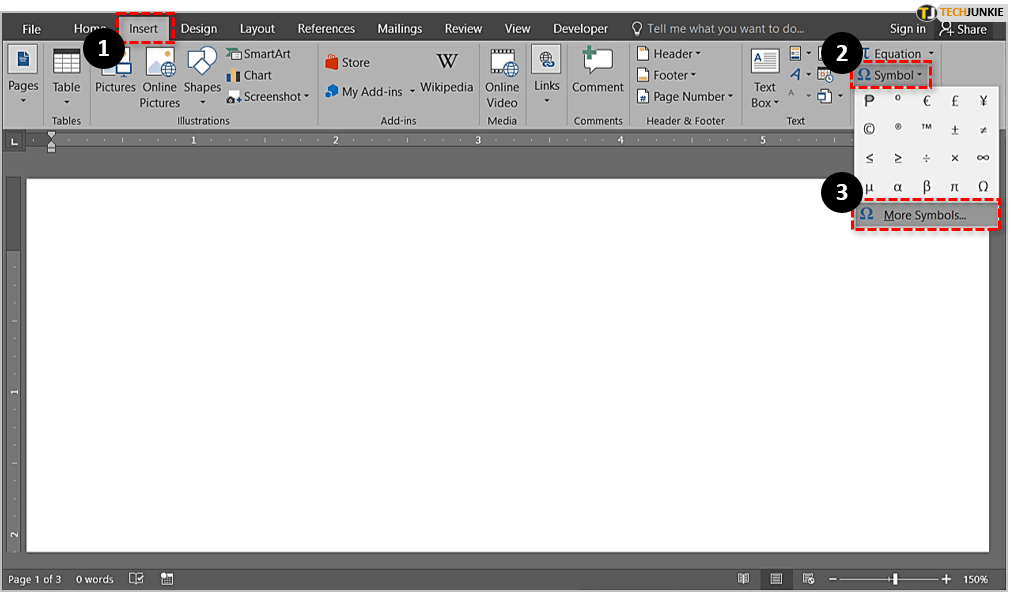
Task: Switch to Print Layout view
Action: tap(776, 579)
